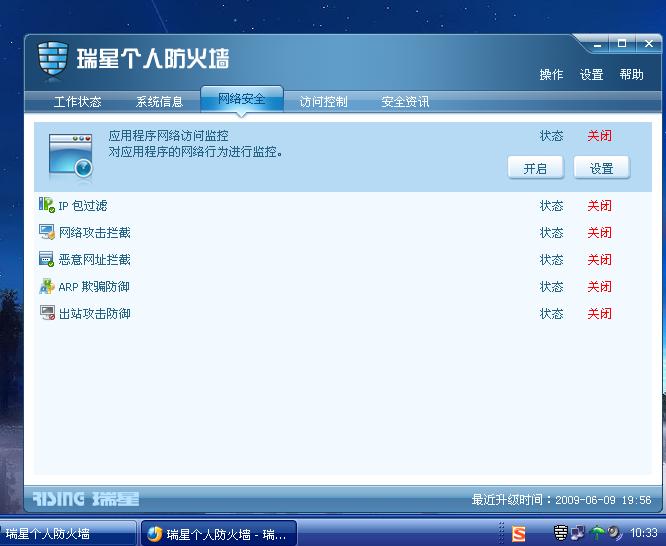Open the 帮助 menu
666x546 pixels.
(x=631, y=75)
